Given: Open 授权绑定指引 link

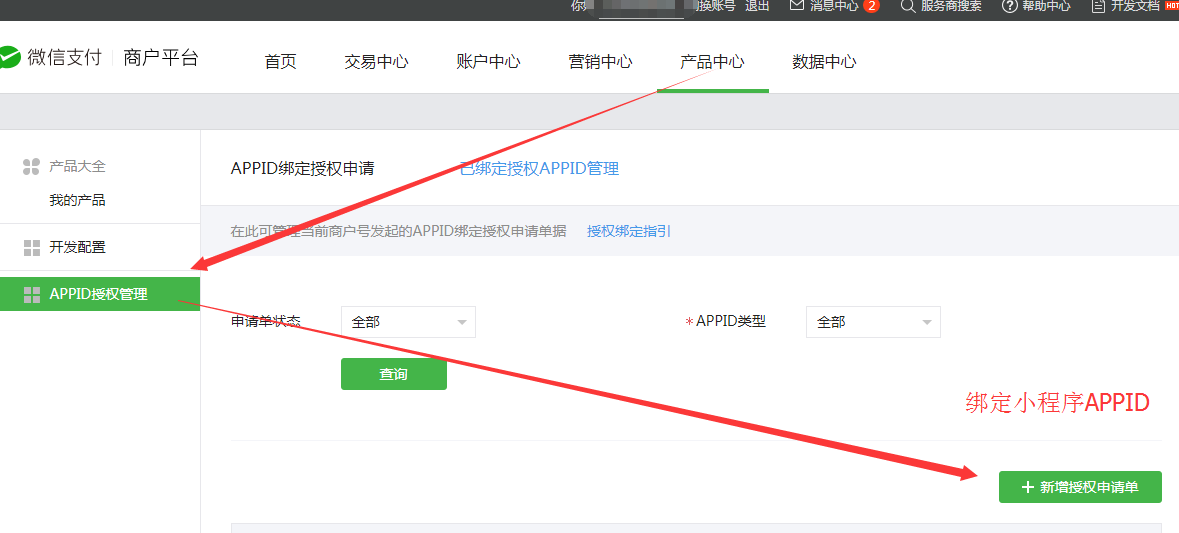Looking at the screenshot, I should (x=629, y=231).
